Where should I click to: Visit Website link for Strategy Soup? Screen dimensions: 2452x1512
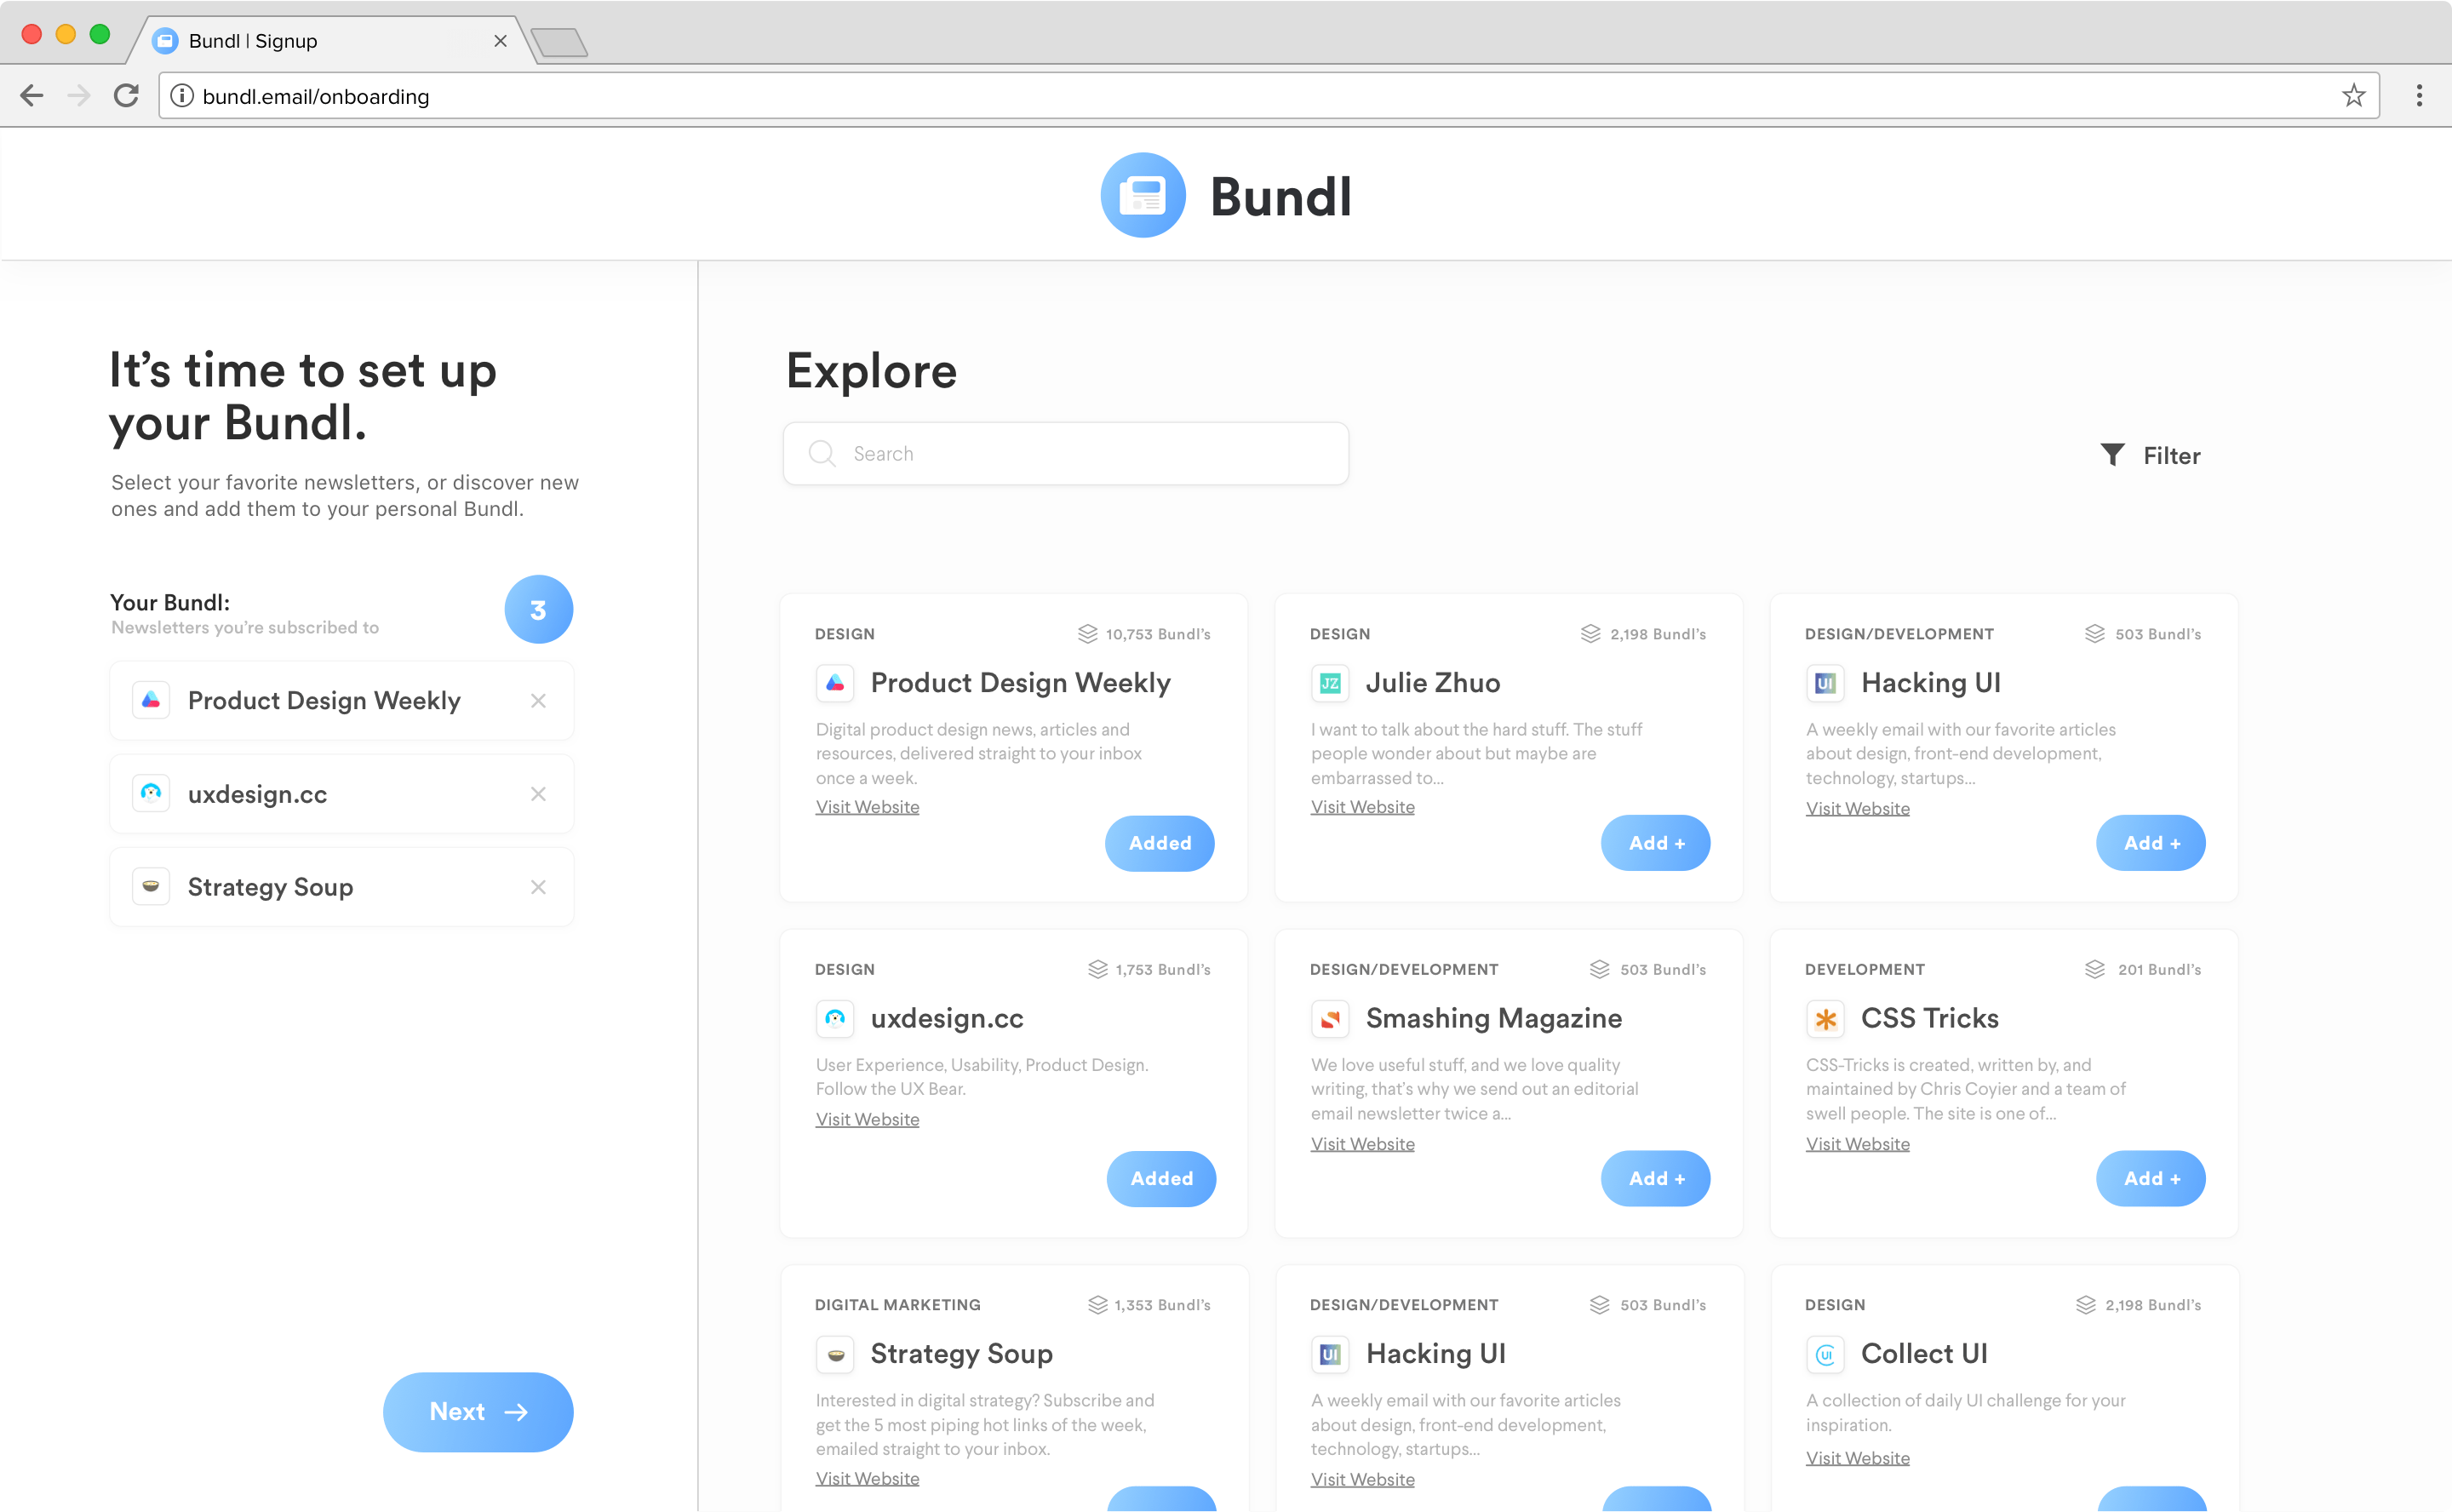(867, 1479)
